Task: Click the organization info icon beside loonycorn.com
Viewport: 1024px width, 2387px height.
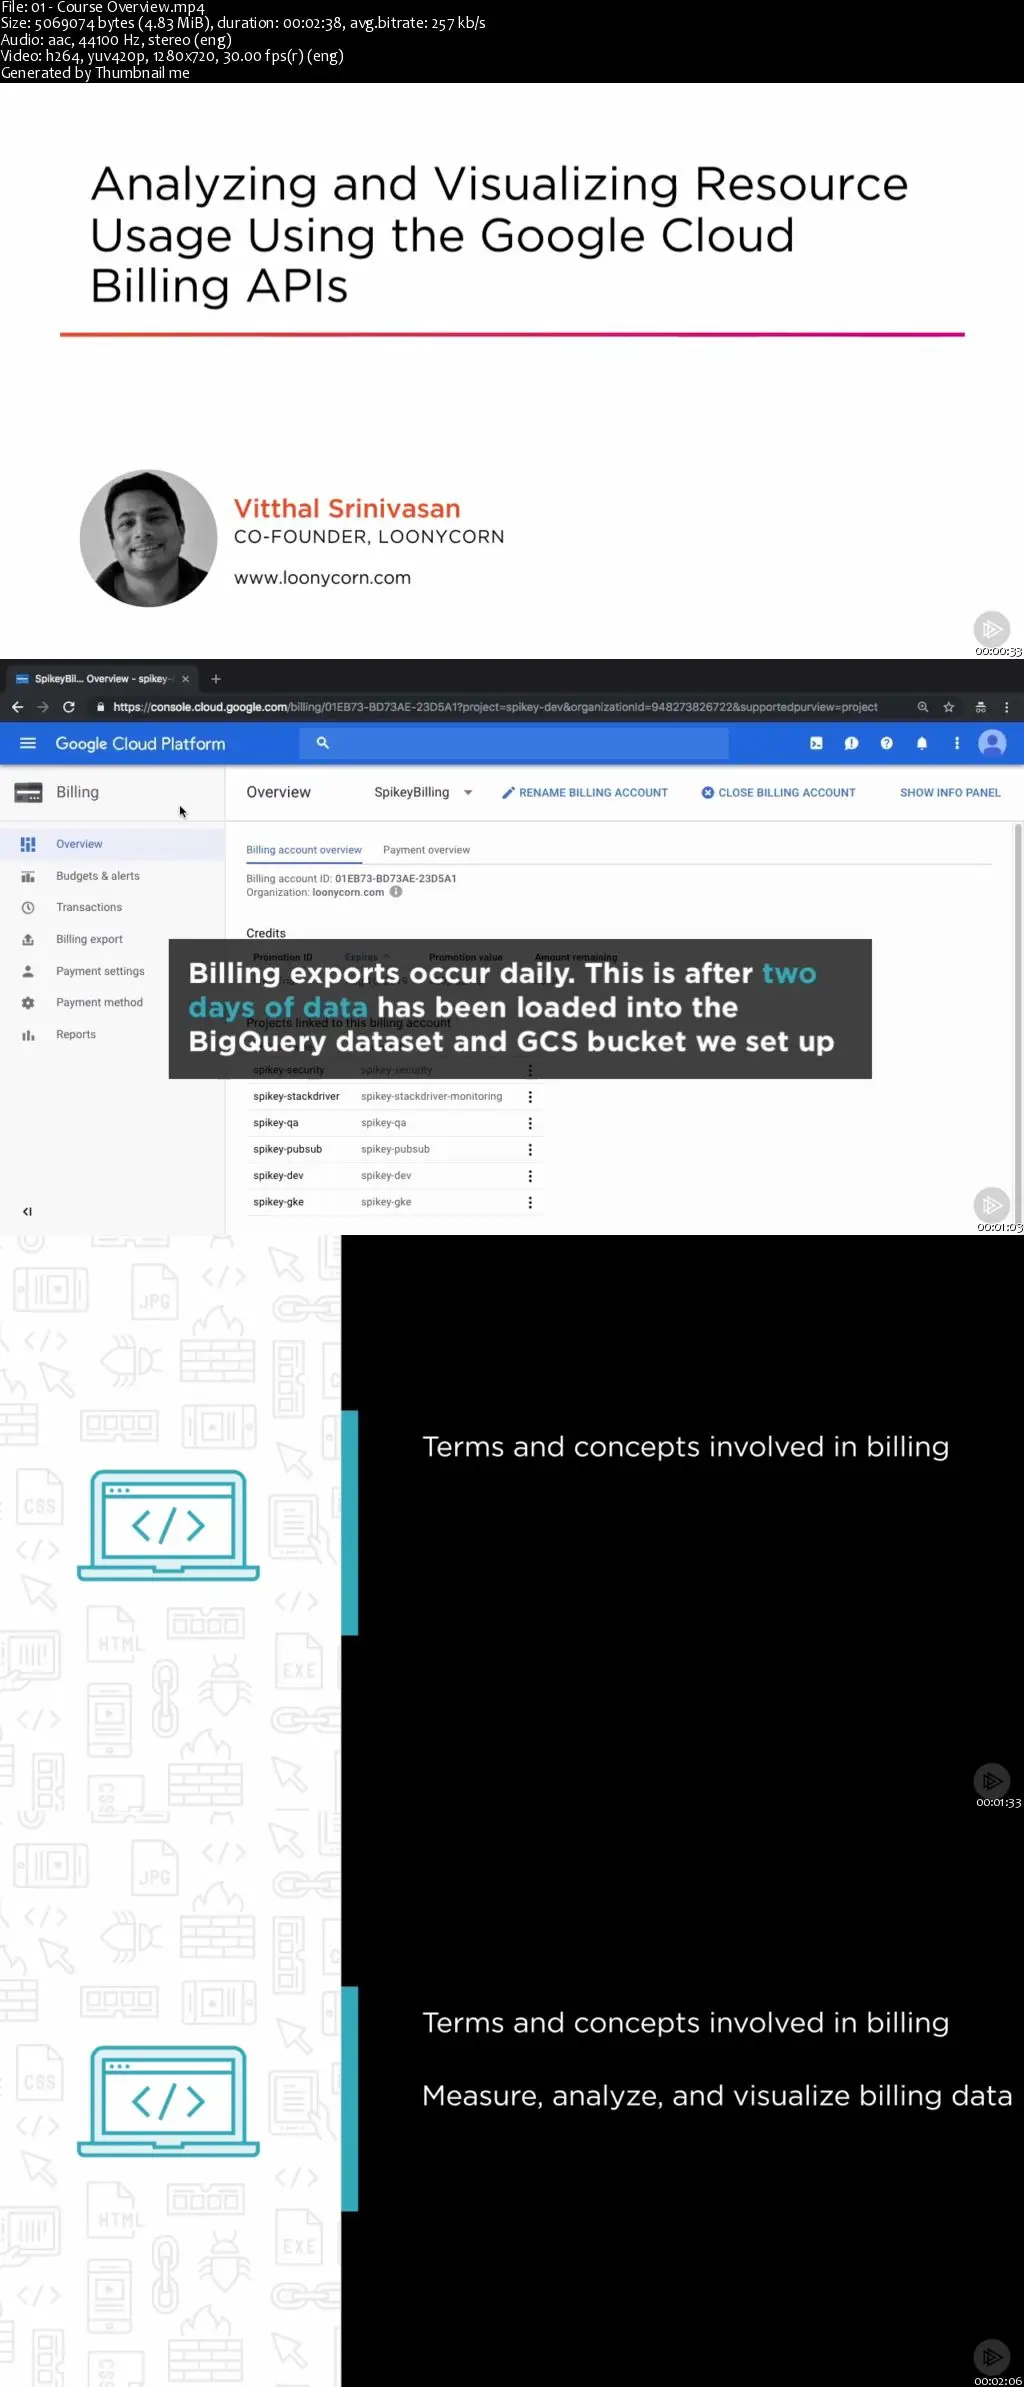Action: point(396,892)
